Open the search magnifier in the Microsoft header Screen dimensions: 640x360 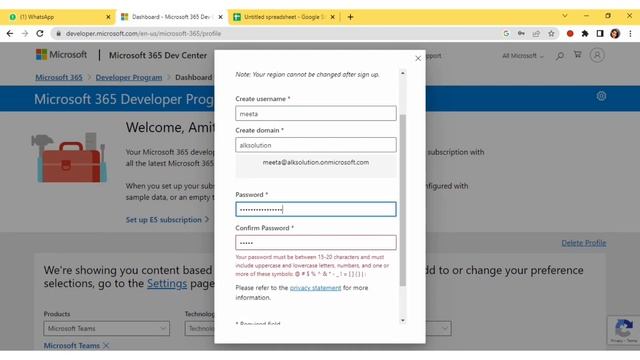coord(560,56)
